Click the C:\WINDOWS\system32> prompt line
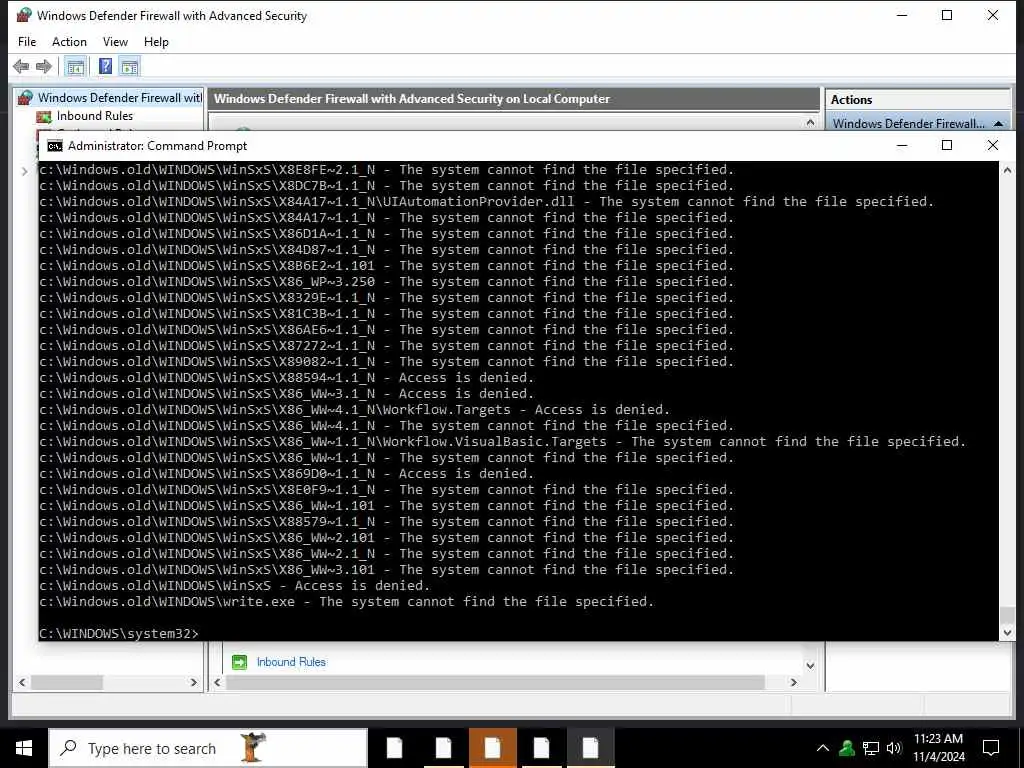The height and width of the screenshot is (768, 1024). click(118, 633)
